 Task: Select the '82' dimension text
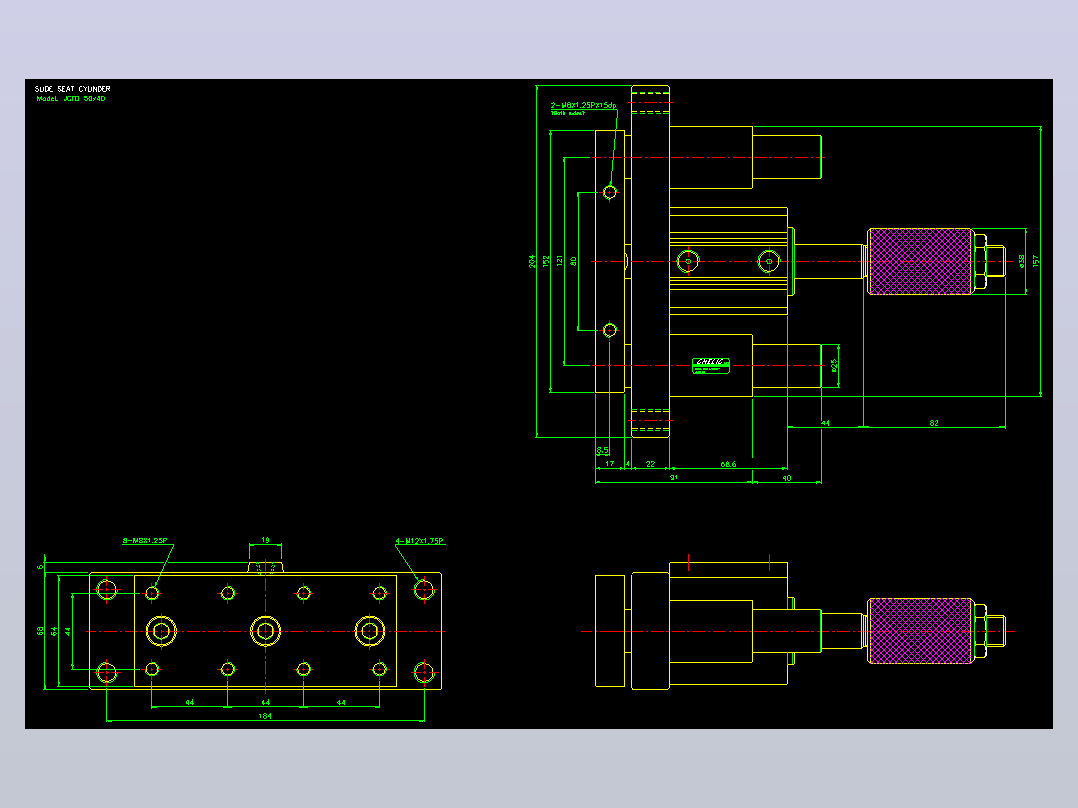(x=934, y=423)
